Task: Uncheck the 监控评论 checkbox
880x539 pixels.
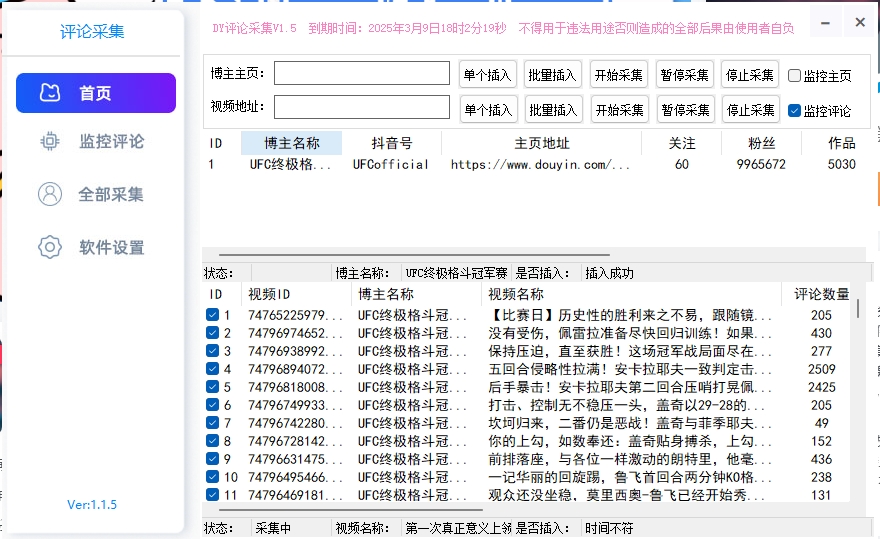Action: click(x=795, y=110)
